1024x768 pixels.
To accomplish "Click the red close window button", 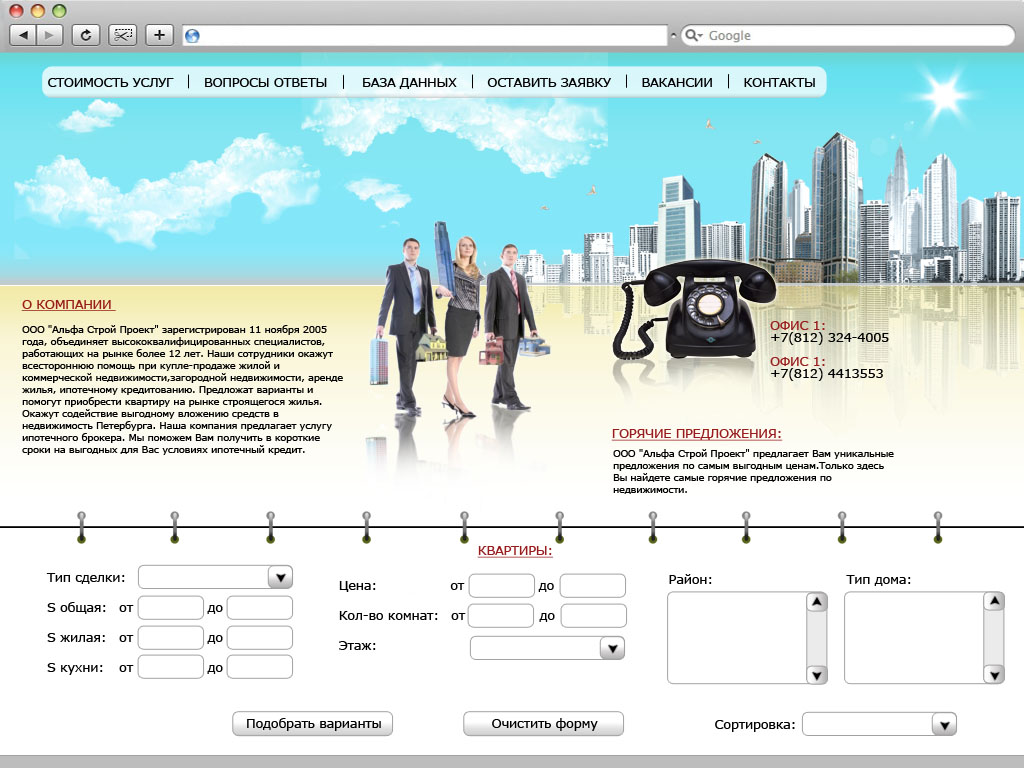I will 16,10.
